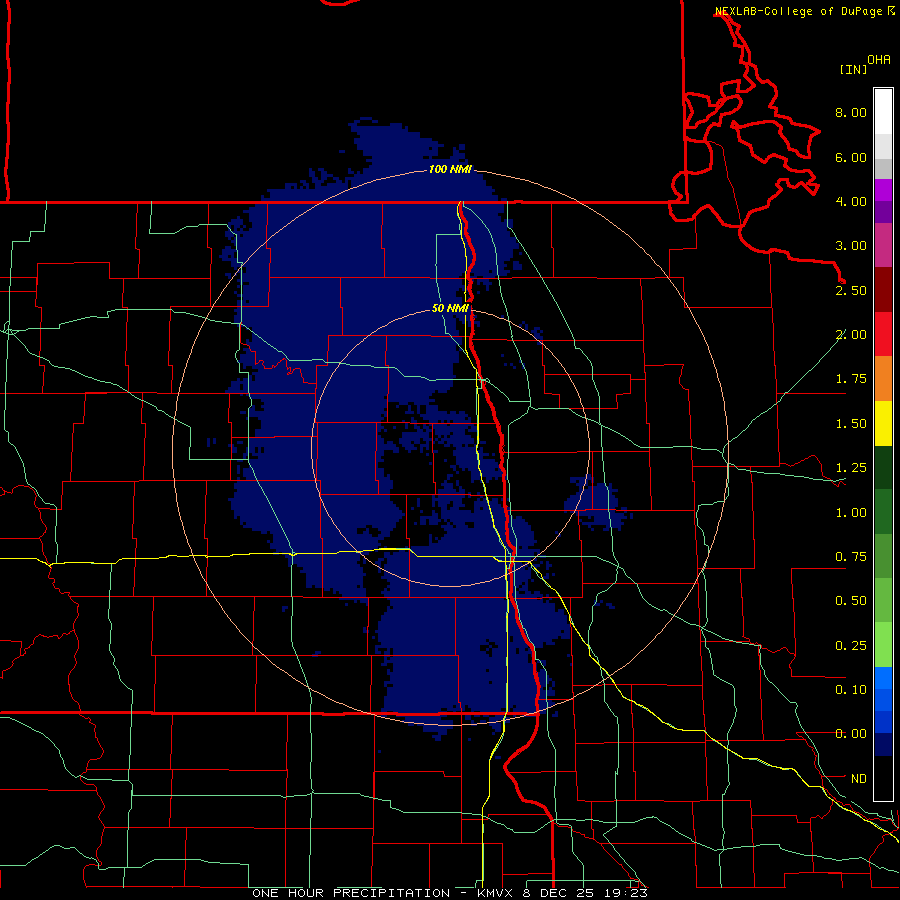Viewport: 900px width, 900px height.
Task: Select the 1.00 legend value
Action: coord(851,513)
